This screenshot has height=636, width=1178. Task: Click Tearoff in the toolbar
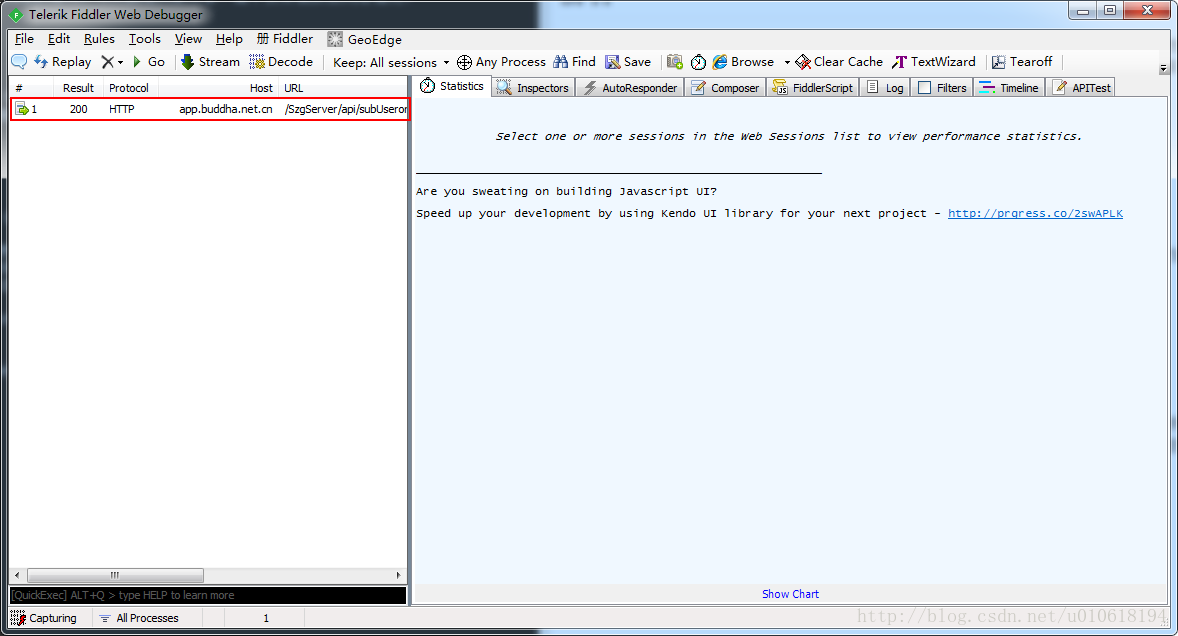click(1022, 62)
